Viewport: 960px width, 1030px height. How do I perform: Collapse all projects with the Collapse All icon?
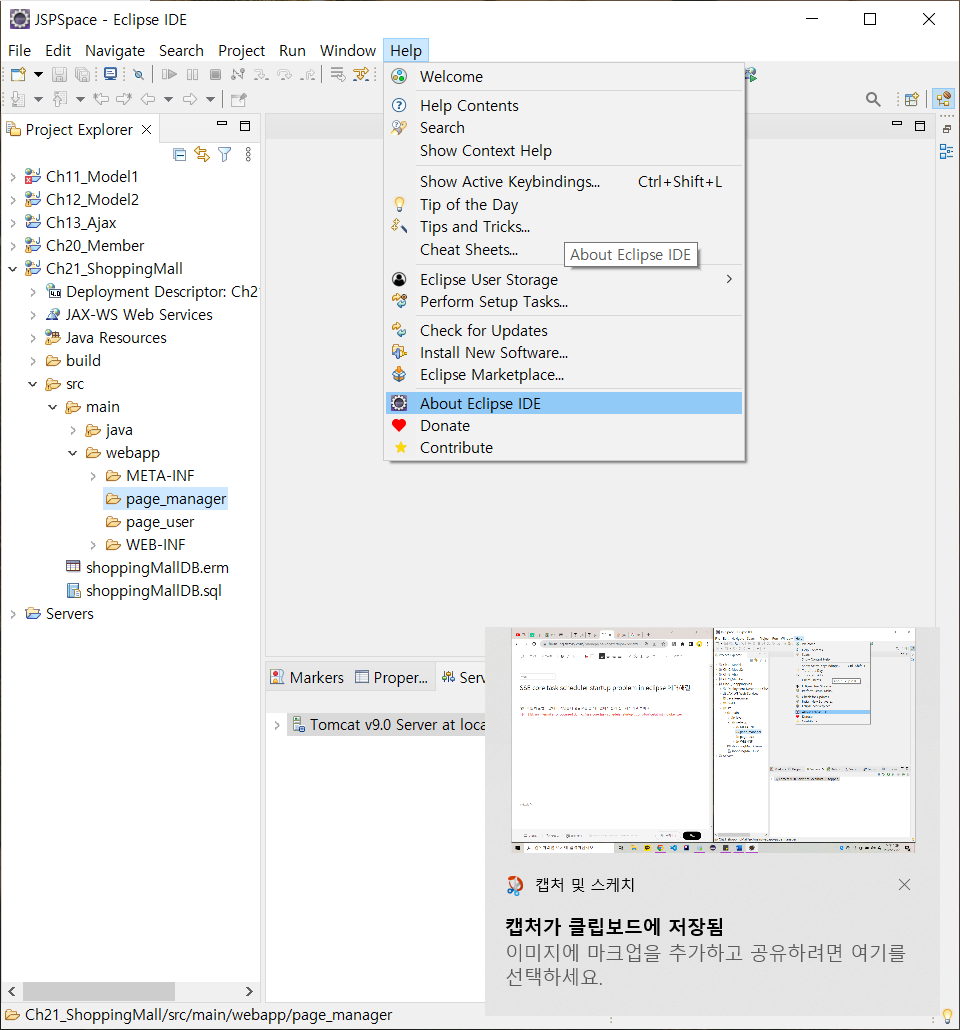tap(181, 154)
